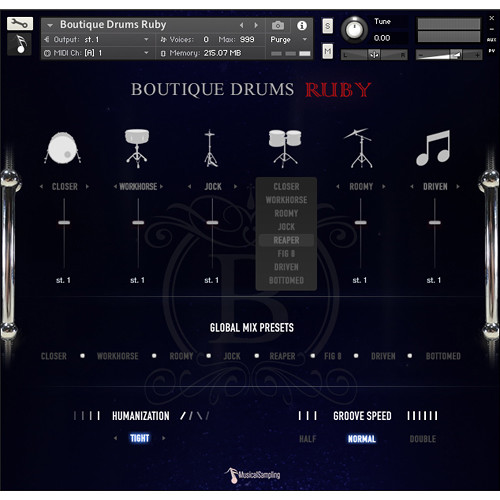Open DRIVEN channel output st. 1 selector
Viewport: 500px width, 500px height.
point(434,280)
